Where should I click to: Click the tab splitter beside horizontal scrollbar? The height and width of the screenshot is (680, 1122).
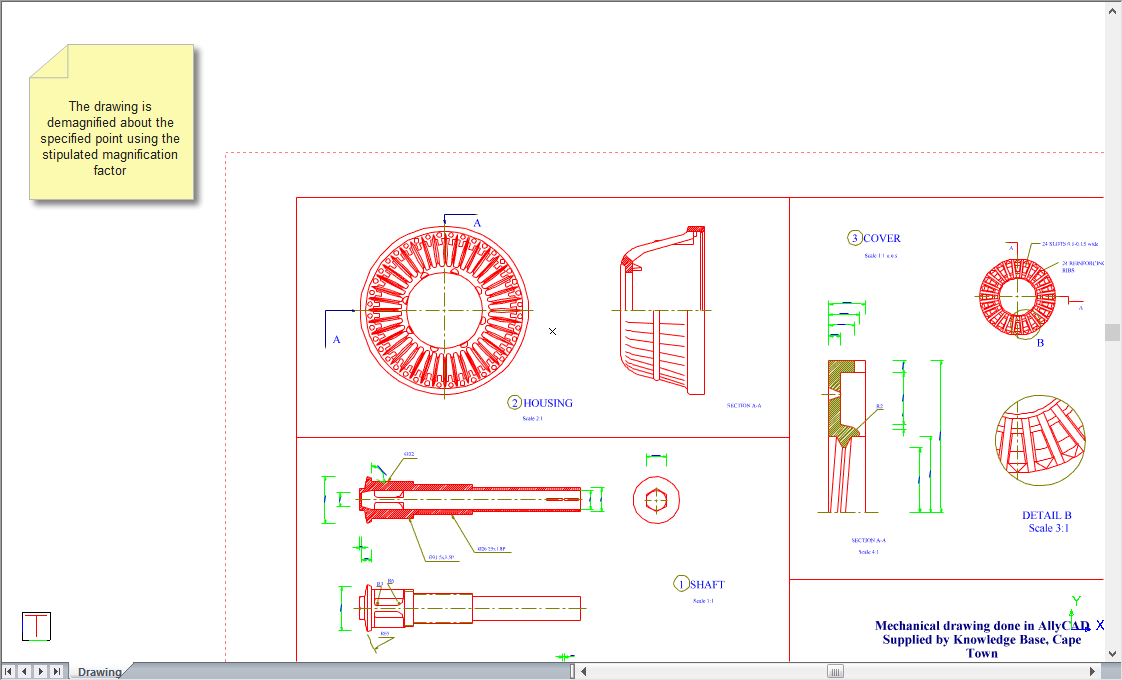pyautogui.click(x=573, y=671)
